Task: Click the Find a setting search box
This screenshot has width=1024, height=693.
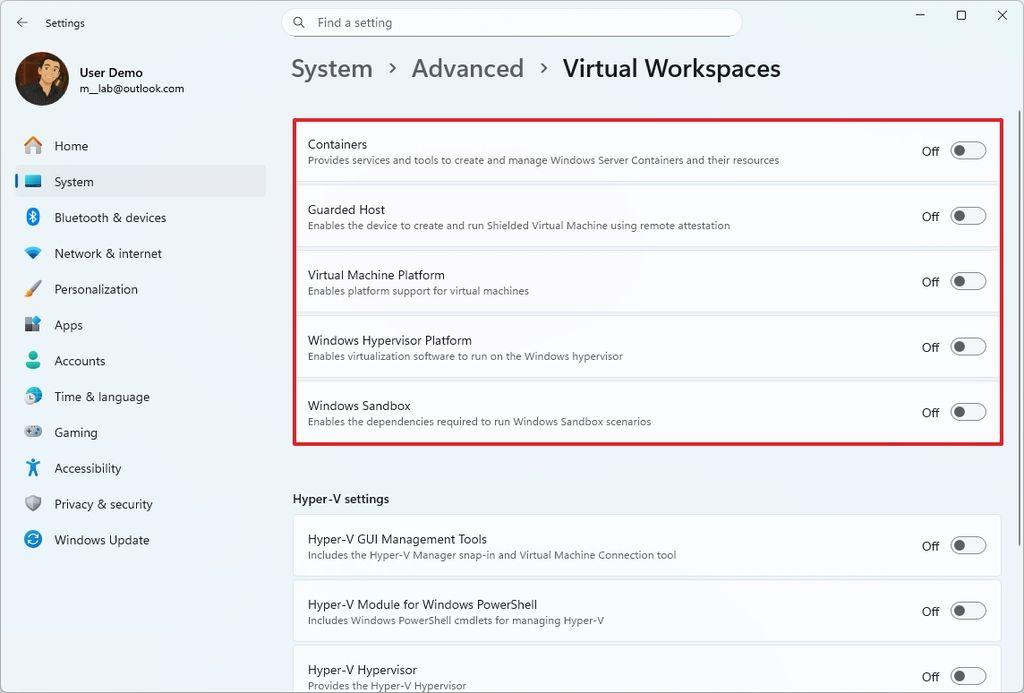Action: coord(512,22)
